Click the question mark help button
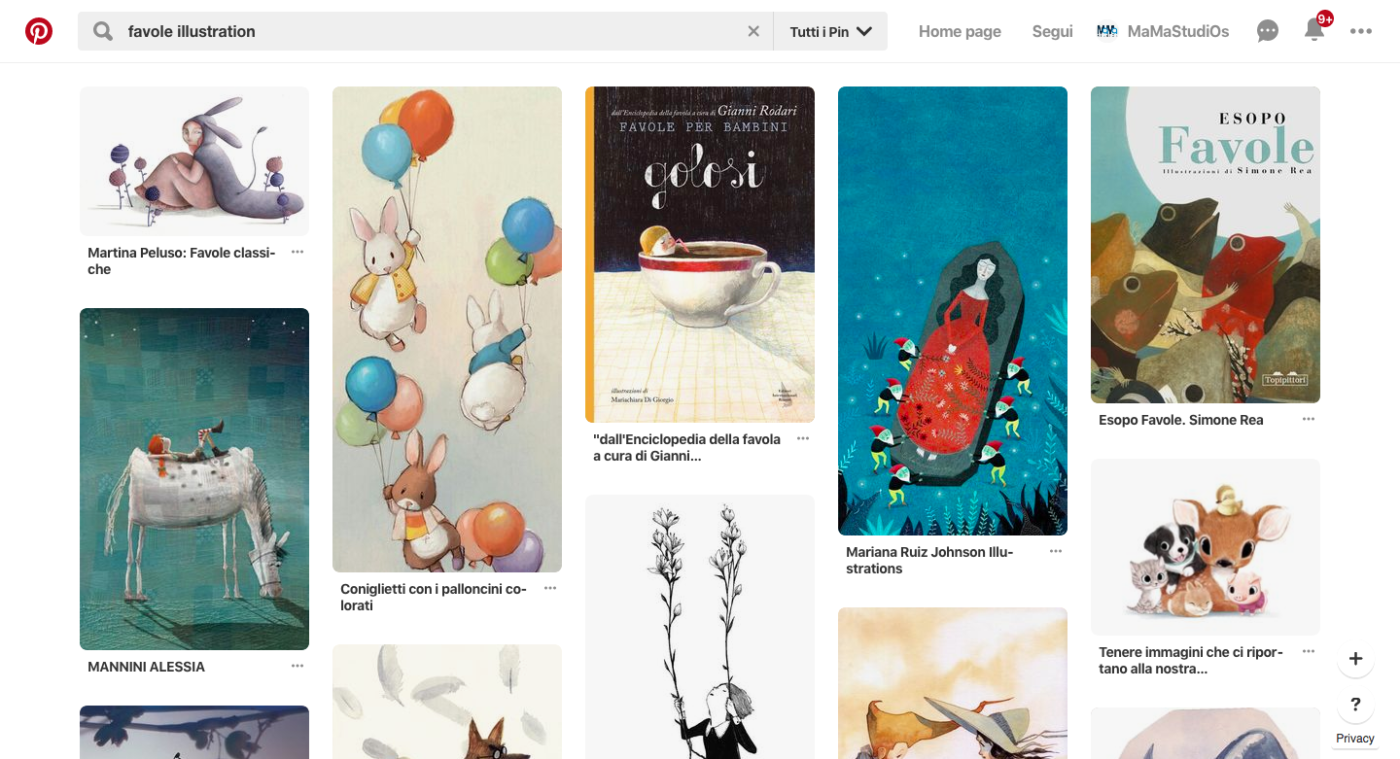1400x759 pixels. point(1355,704)
